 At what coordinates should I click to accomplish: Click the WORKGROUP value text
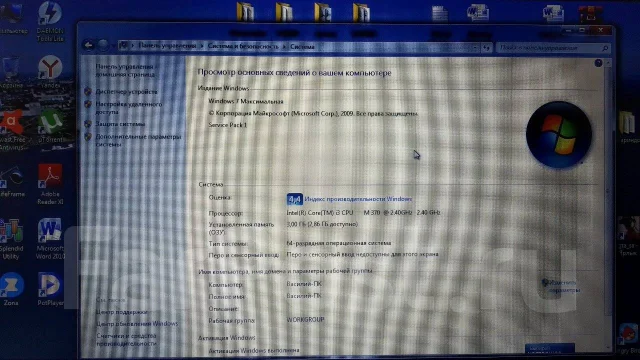(x=305, y=320)
